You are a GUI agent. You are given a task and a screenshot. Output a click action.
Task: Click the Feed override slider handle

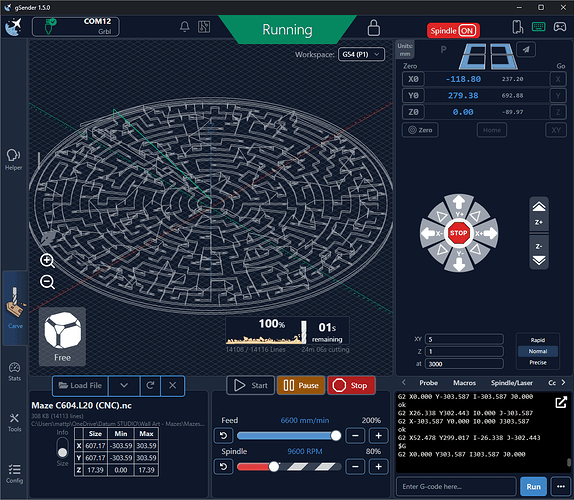pos(335,436)
